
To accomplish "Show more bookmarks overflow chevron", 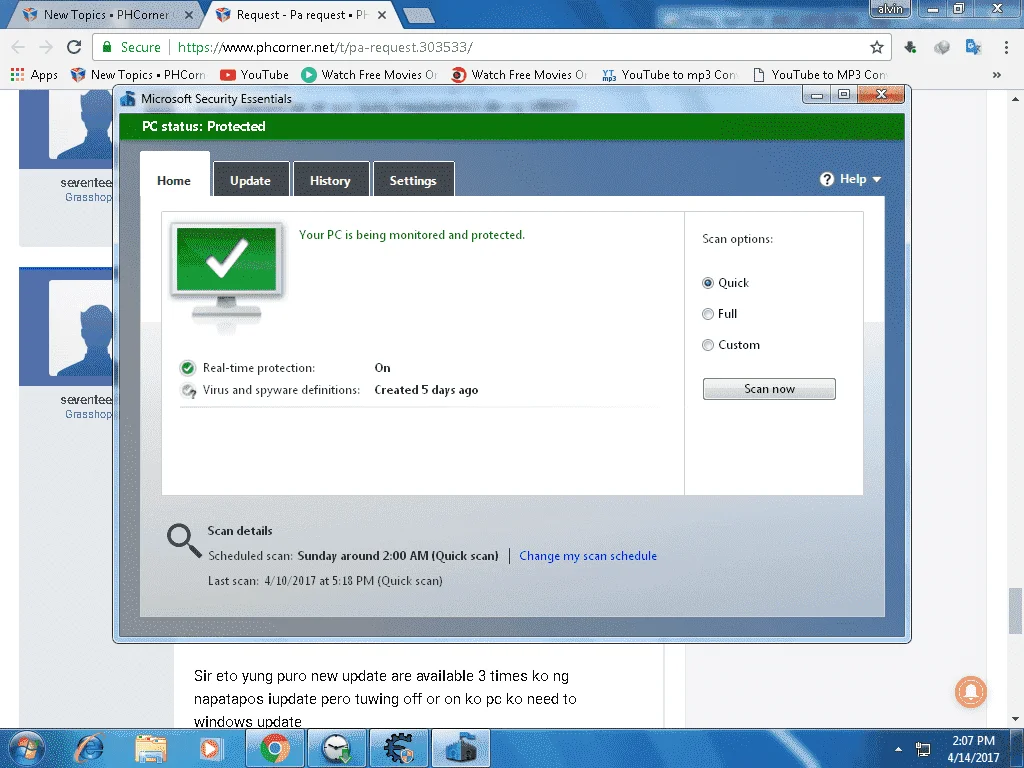I will pos(997,74).
